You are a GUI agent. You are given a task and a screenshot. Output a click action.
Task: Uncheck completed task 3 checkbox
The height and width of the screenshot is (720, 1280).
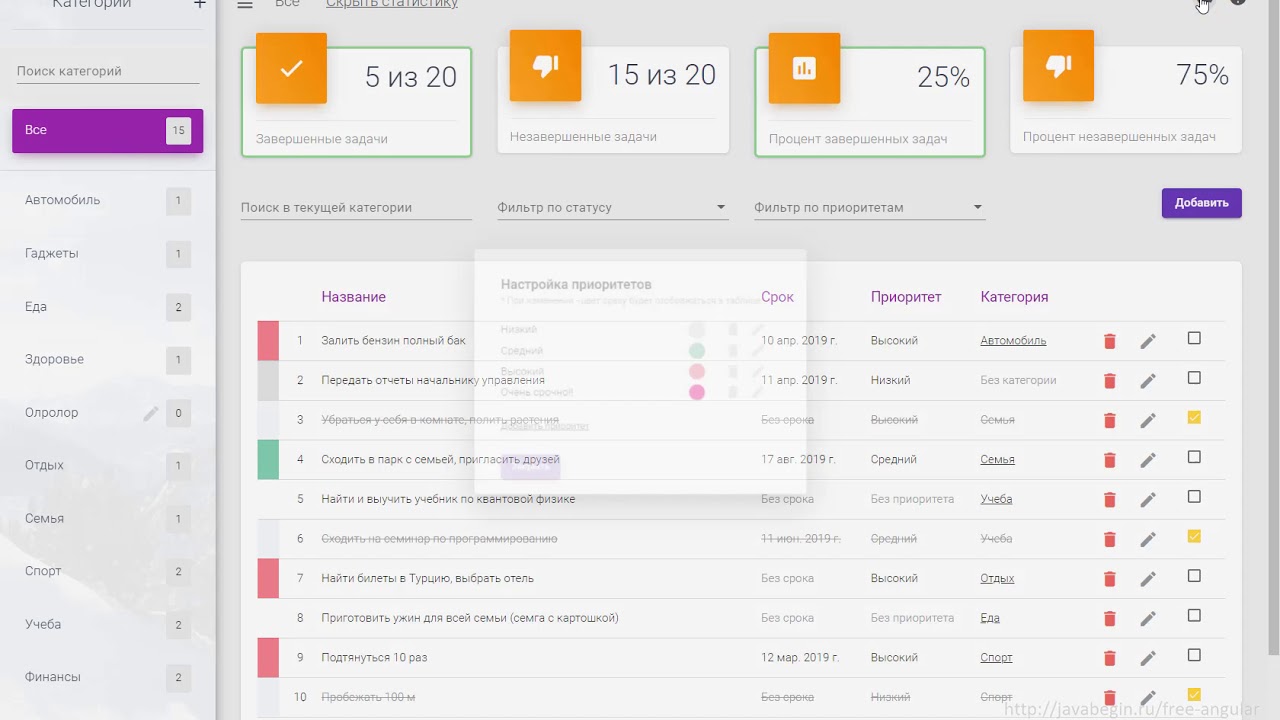click(x=1194, y=418)
